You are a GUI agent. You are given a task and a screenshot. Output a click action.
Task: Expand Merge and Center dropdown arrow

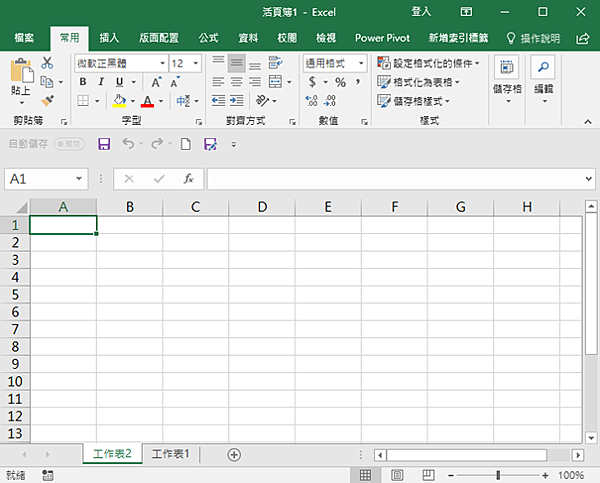point(289,82)
